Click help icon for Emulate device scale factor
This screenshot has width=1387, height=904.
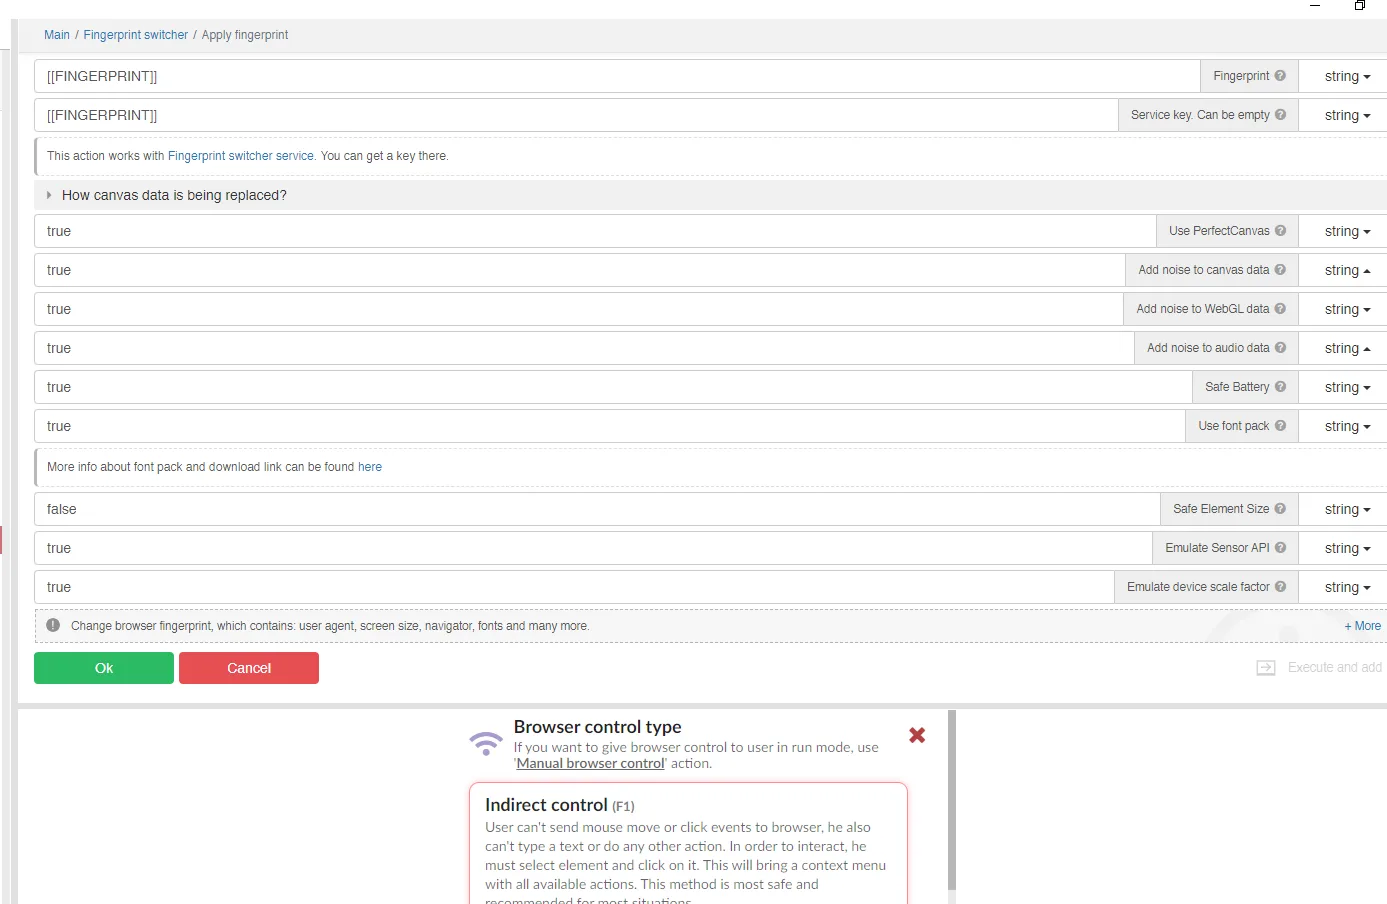coord(1280,587)
